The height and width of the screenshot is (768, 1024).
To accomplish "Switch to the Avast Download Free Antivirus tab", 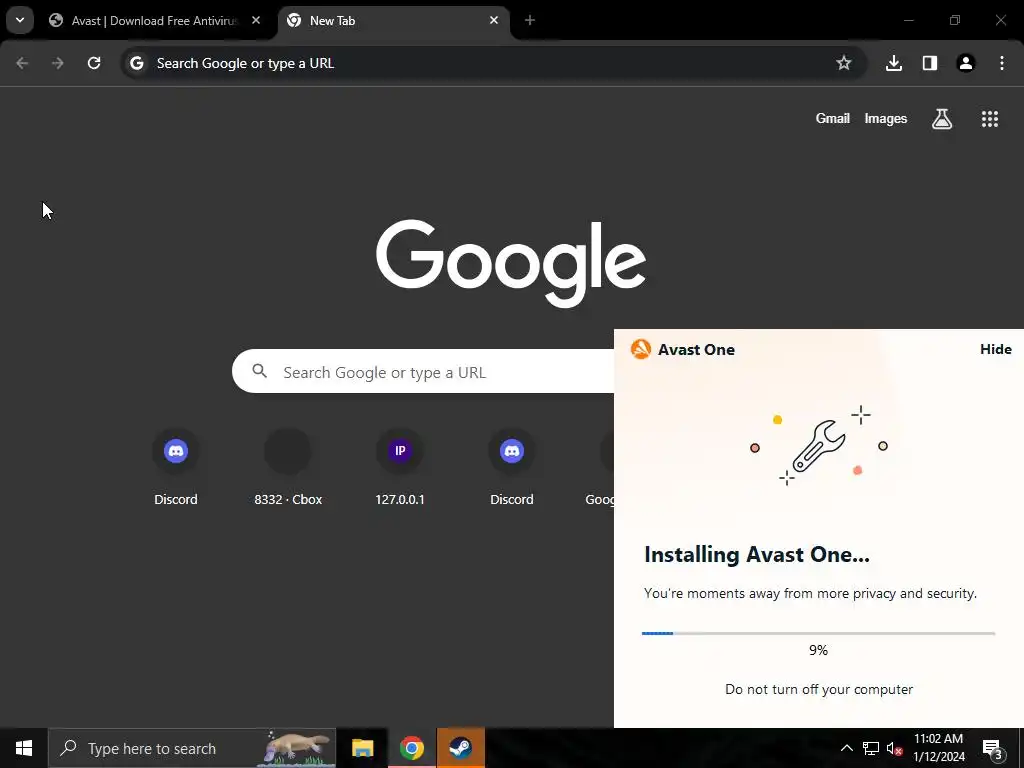I will tap(154, 21).
